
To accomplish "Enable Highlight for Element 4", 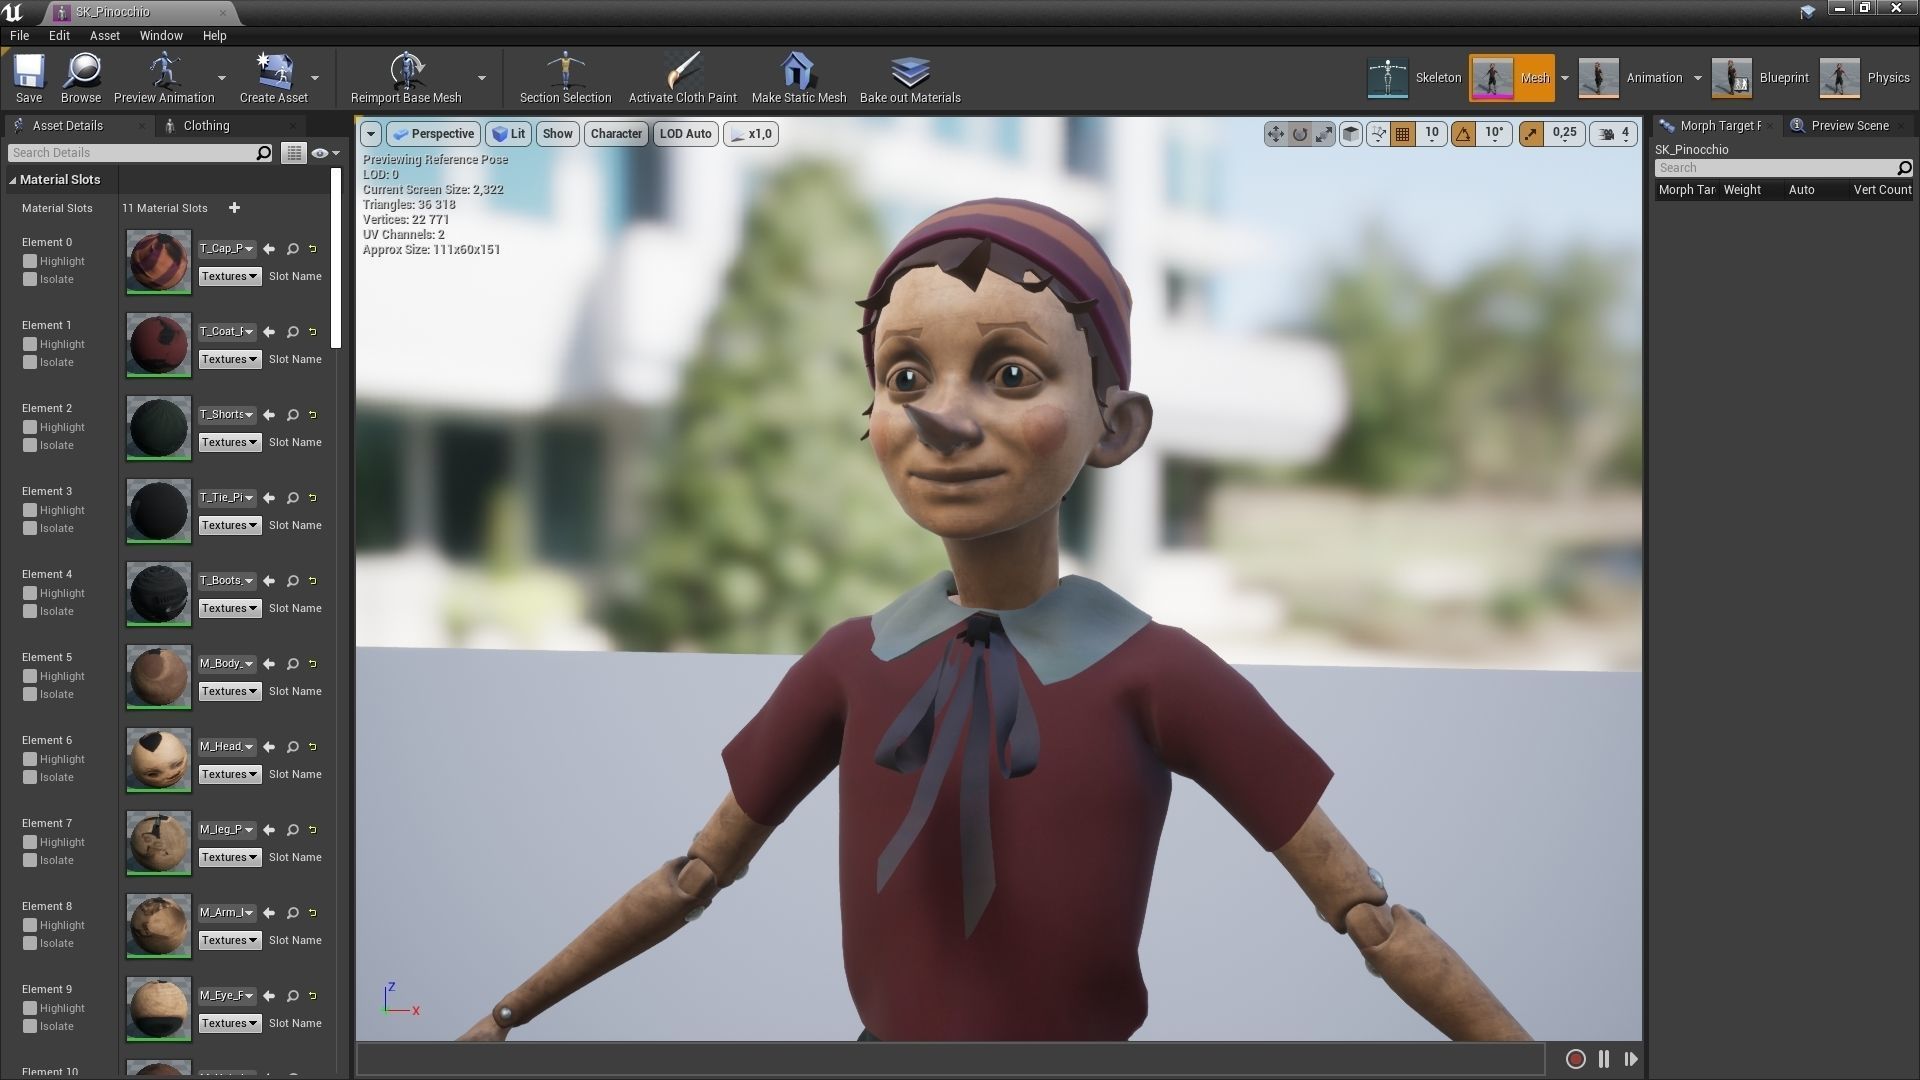I will [x=30, y=593].
